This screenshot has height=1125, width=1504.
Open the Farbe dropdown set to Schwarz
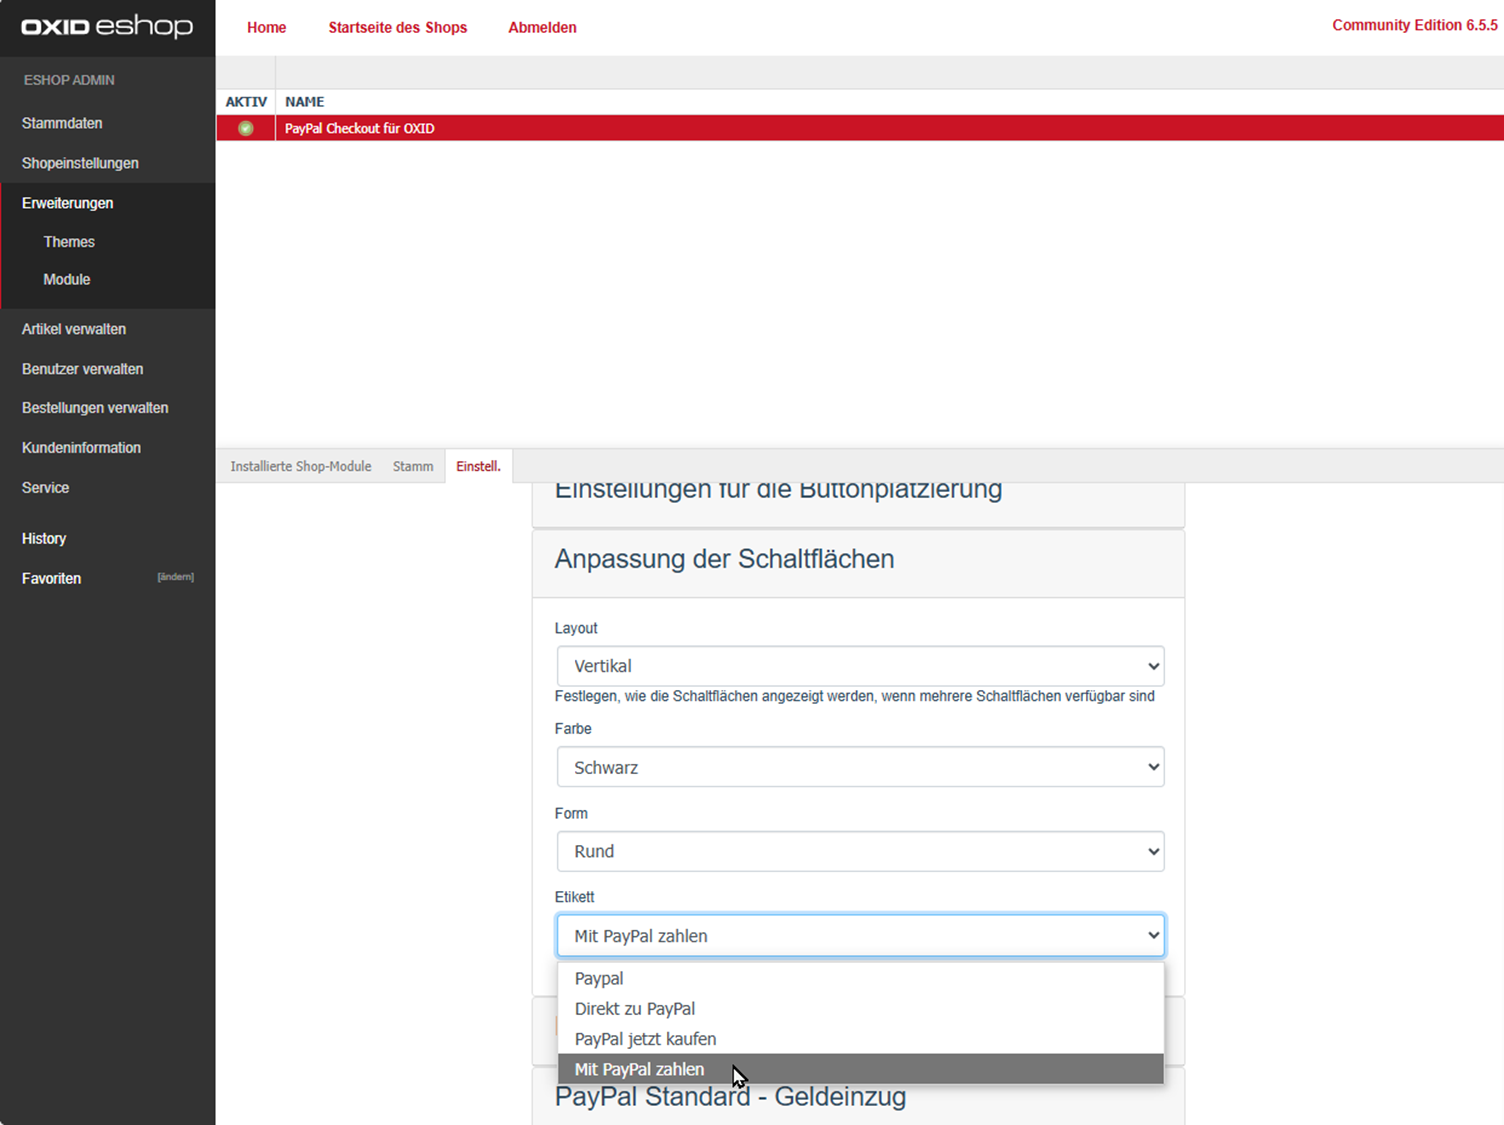[860, 767]
